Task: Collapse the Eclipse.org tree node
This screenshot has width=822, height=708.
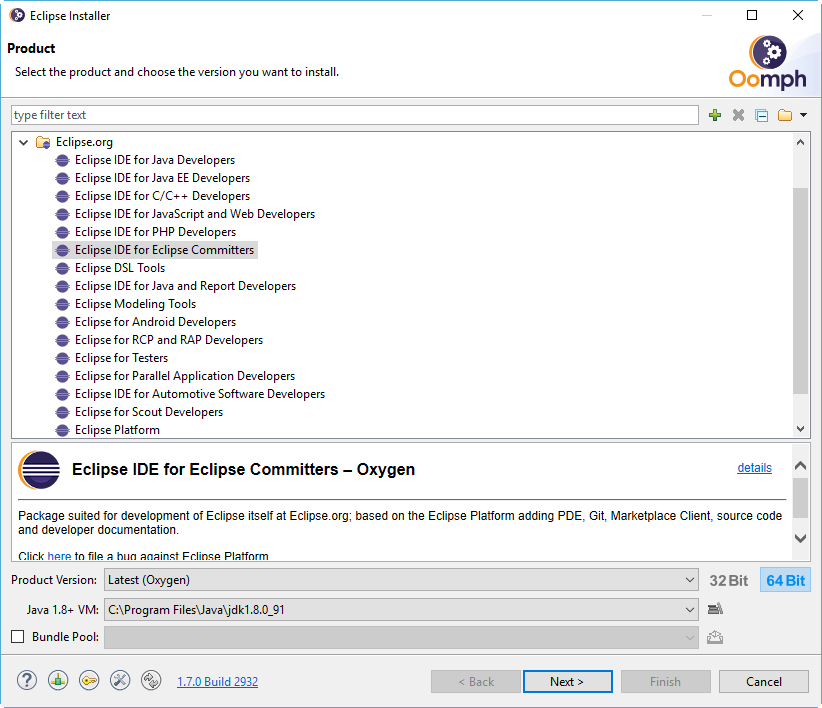Action: [23, 142]
